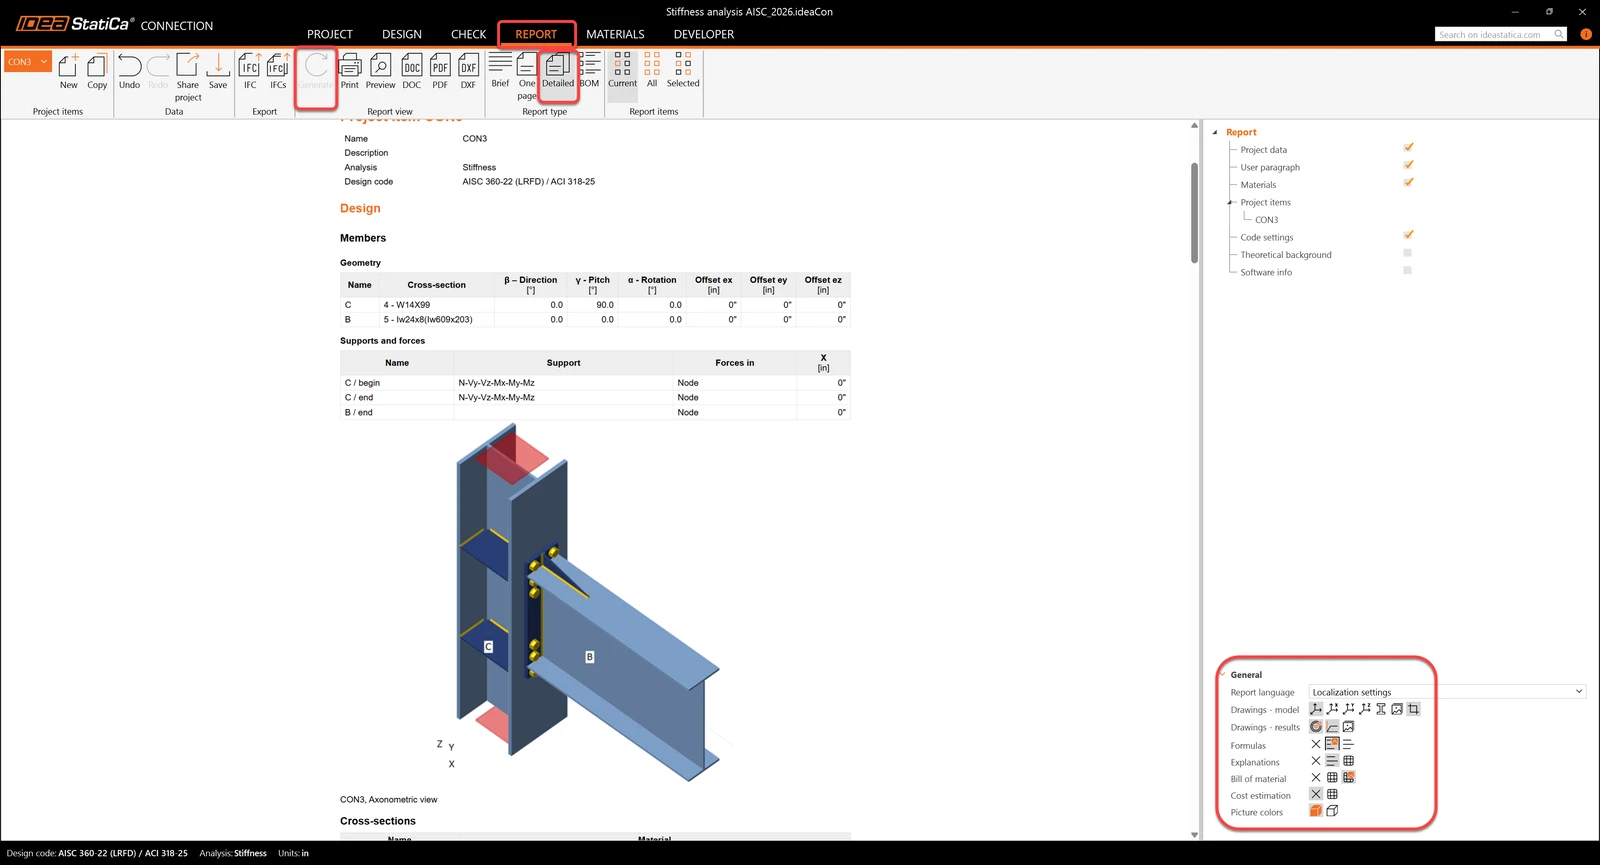Select the Theoretical background tree item

point(1286,255)
